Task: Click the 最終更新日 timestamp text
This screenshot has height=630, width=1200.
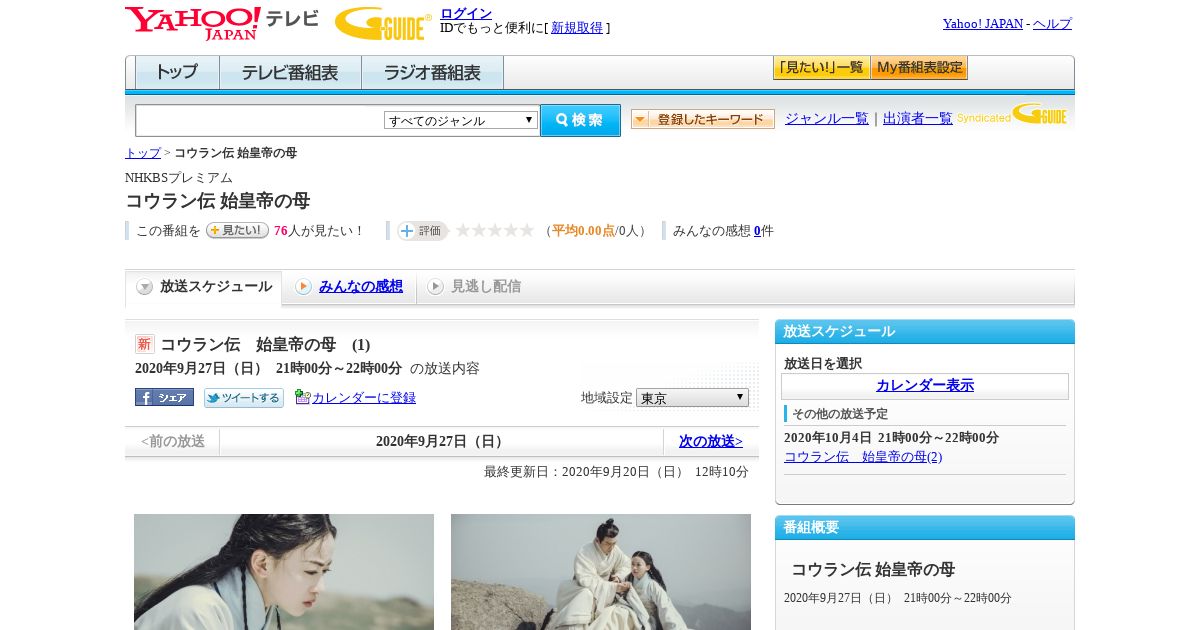Action: [x=616, y=472]
